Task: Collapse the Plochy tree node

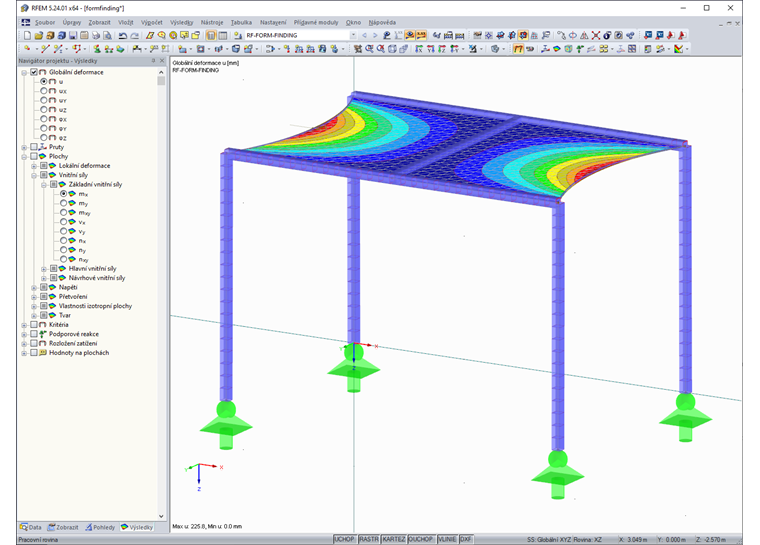Action: coord(24,157)
